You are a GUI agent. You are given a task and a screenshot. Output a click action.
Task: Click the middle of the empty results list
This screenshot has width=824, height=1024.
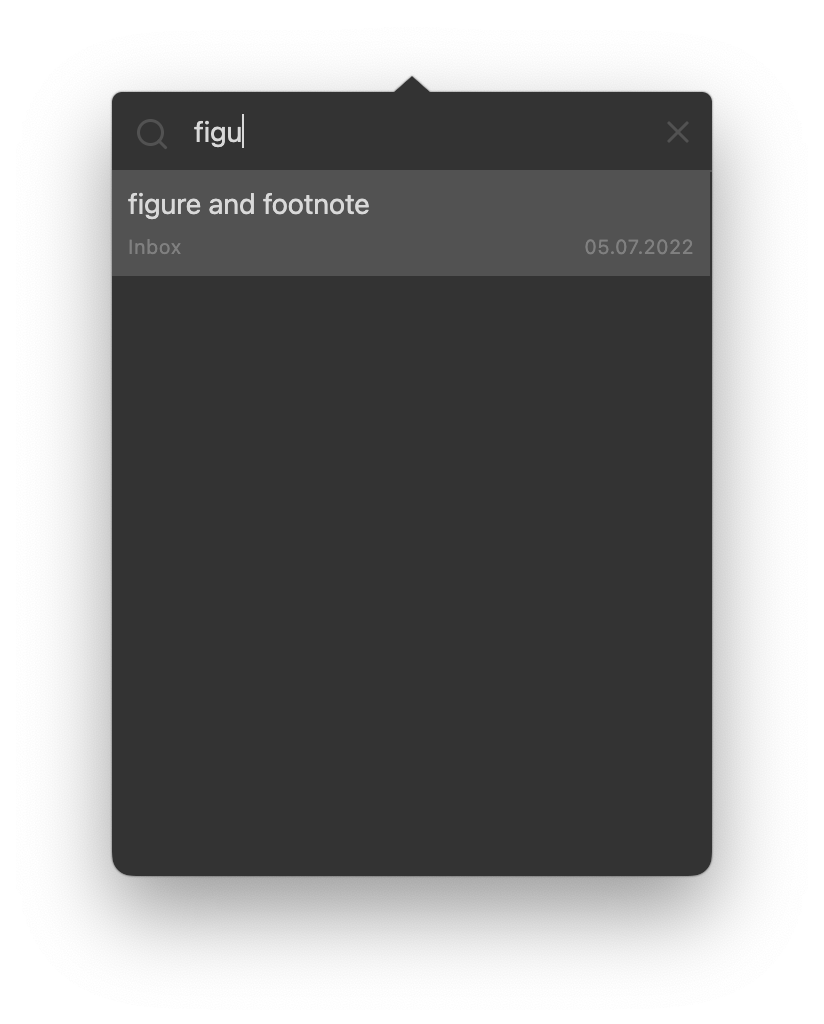pyautogui.click(x=411, y=575)
